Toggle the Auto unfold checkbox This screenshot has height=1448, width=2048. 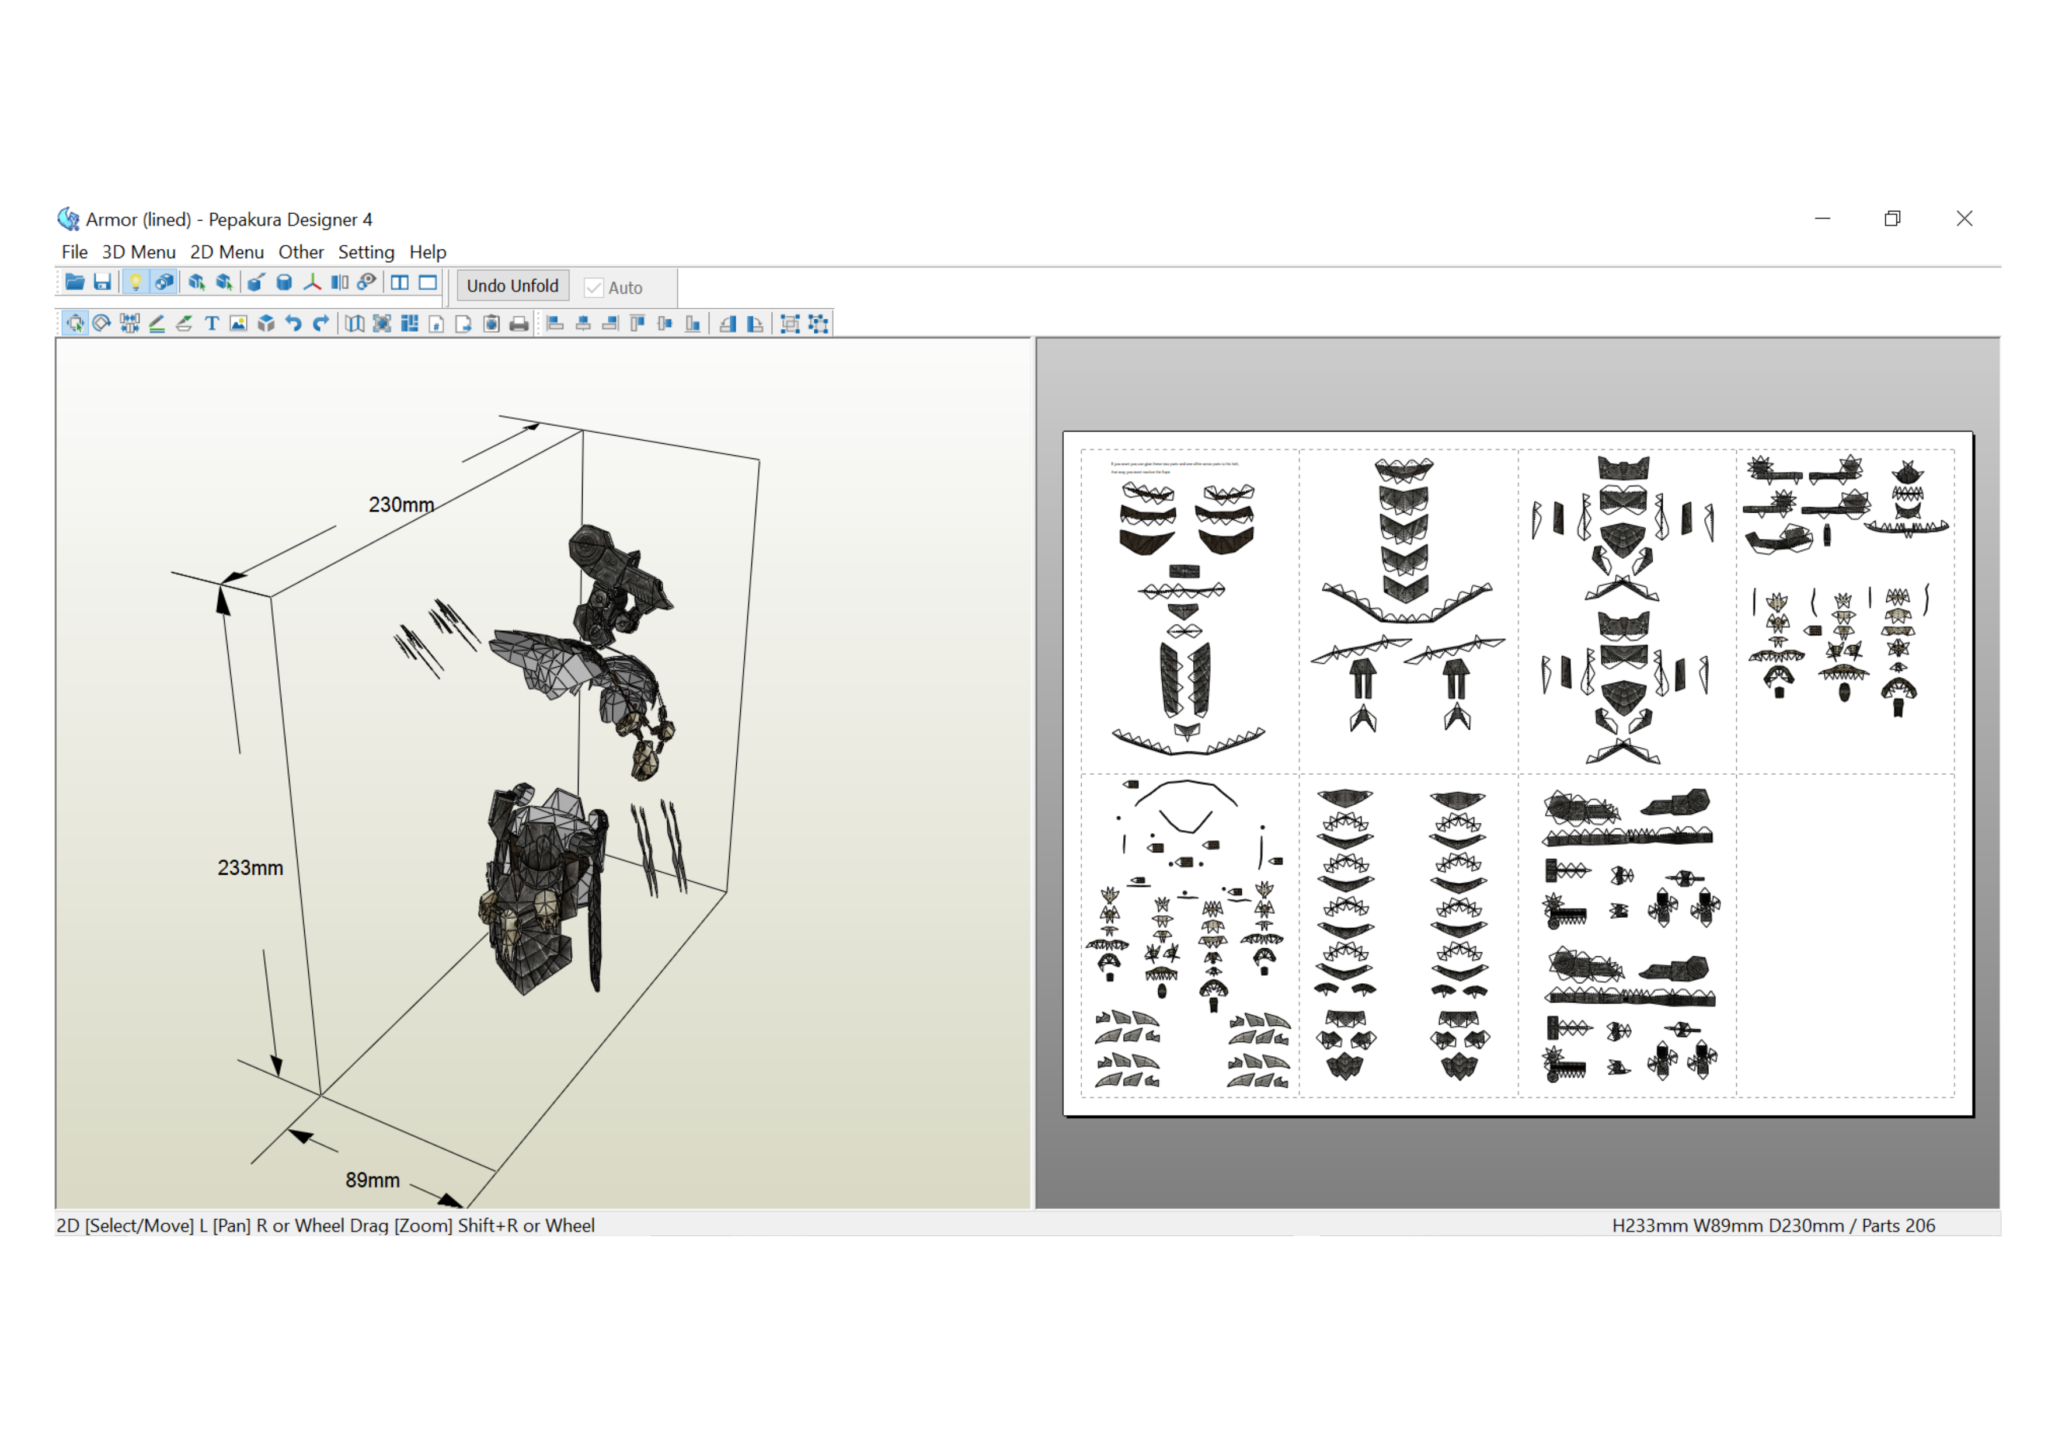pos(594,288)
